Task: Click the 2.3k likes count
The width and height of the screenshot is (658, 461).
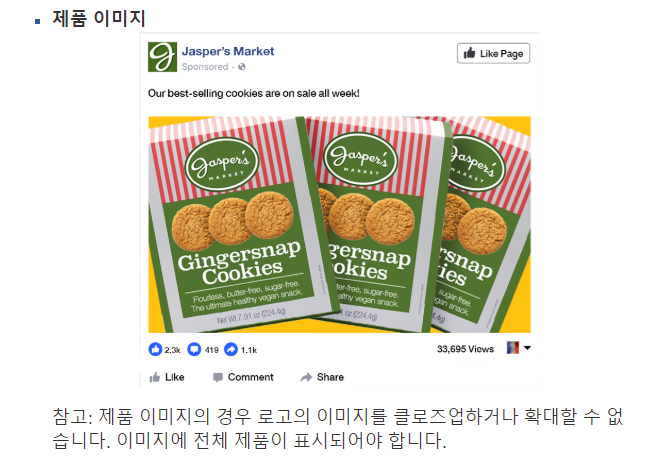Action: (x=172, y=350)
